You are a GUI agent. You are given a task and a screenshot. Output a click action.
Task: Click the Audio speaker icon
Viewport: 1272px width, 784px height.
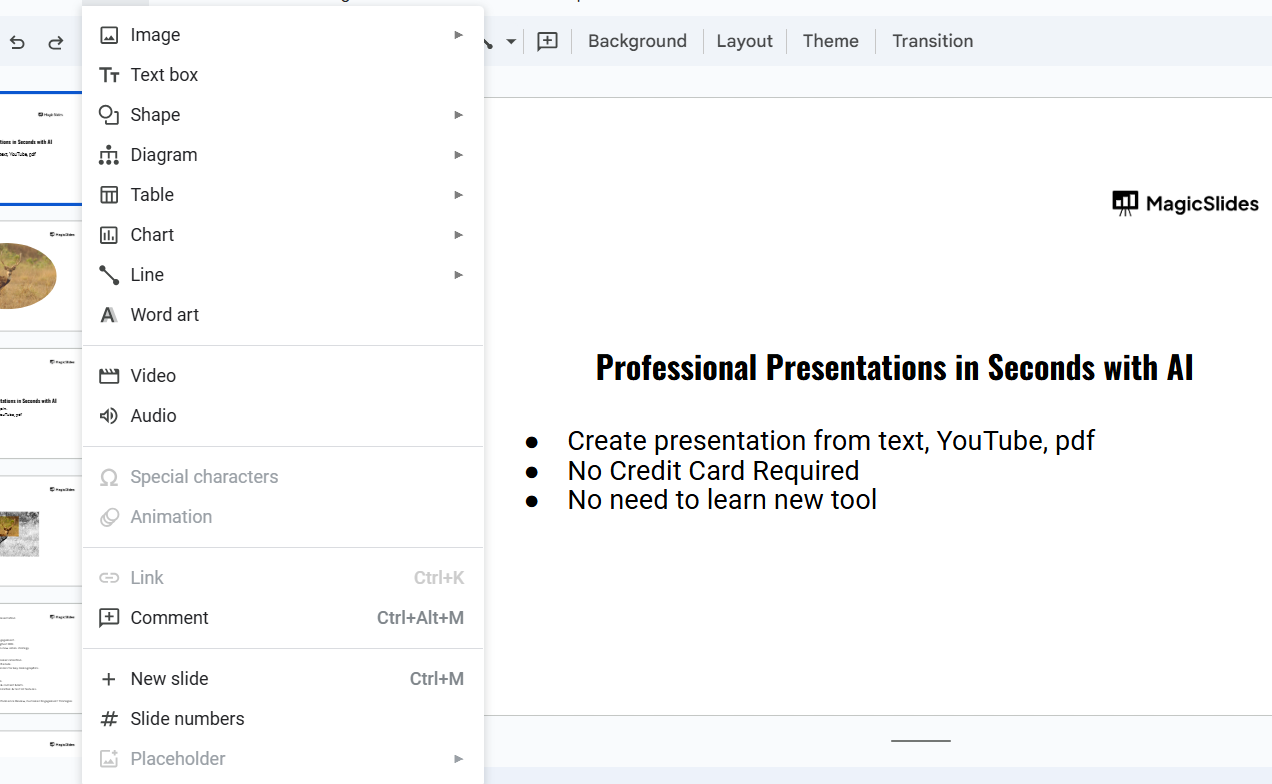[x=109, y=416]
